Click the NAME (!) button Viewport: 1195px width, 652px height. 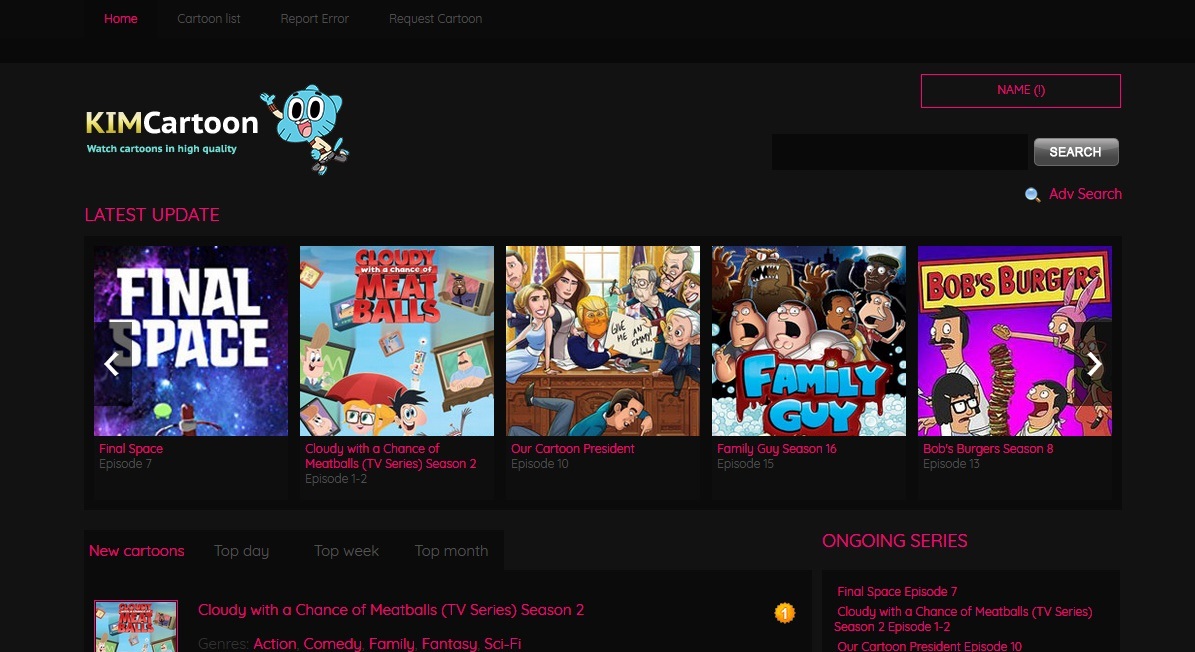(x=1020, y=91)
